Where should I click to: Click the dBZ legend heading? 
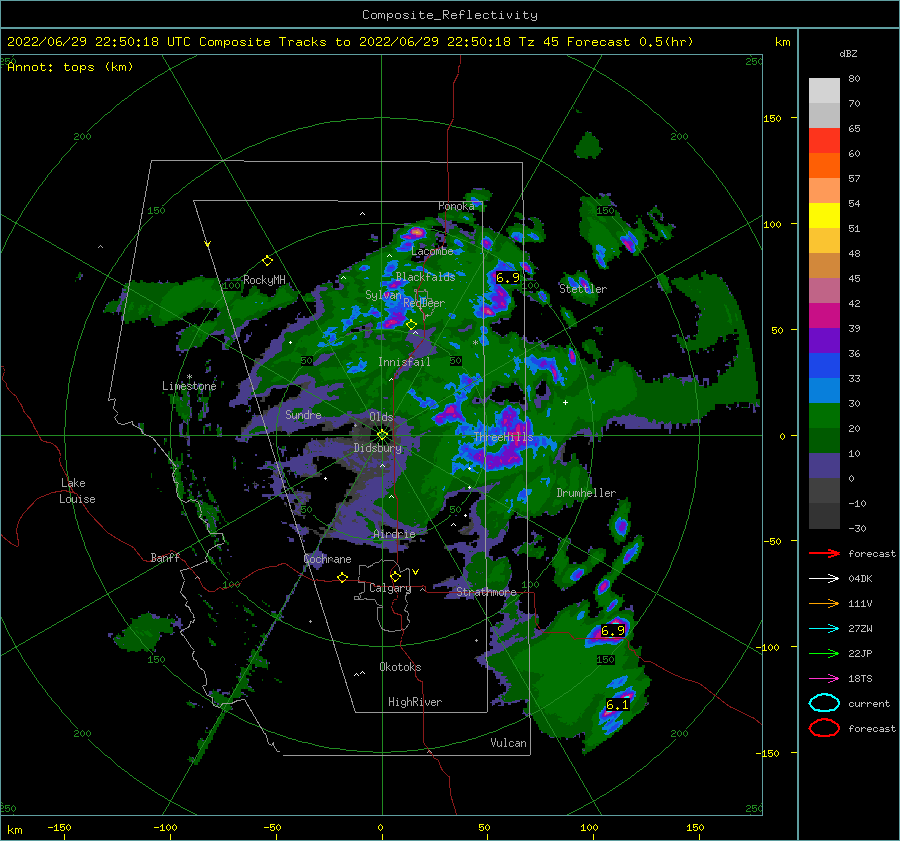848,53
